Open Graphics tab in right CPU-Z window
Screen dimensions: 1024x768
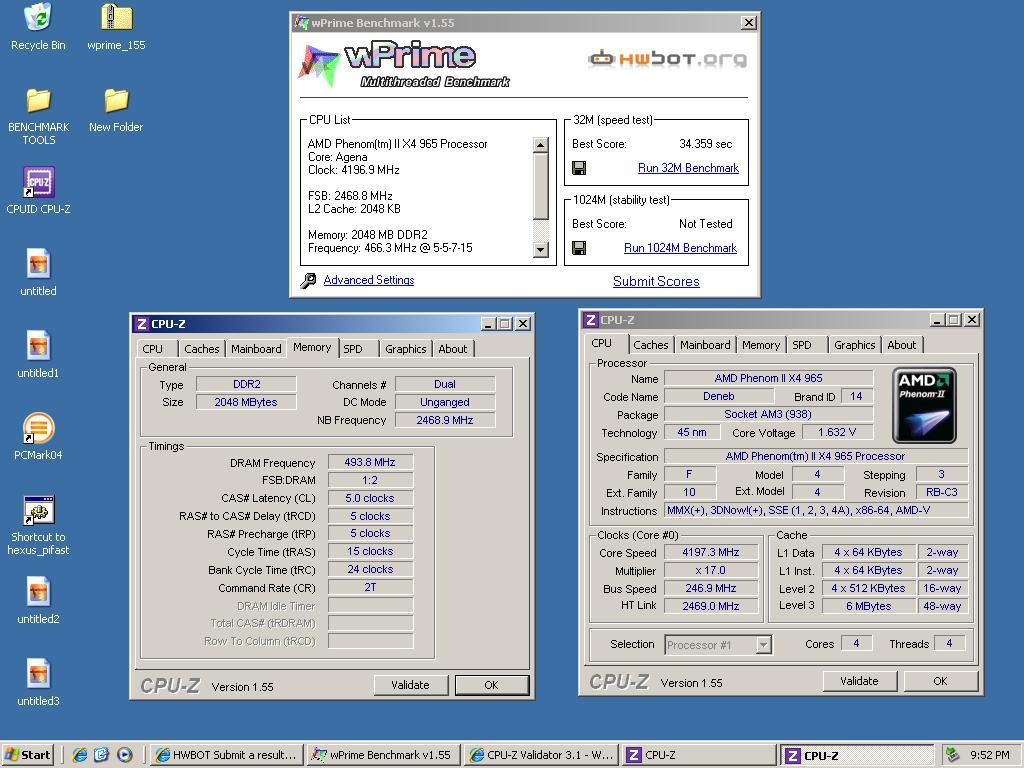pyautogui.click(x=854, y=345)
